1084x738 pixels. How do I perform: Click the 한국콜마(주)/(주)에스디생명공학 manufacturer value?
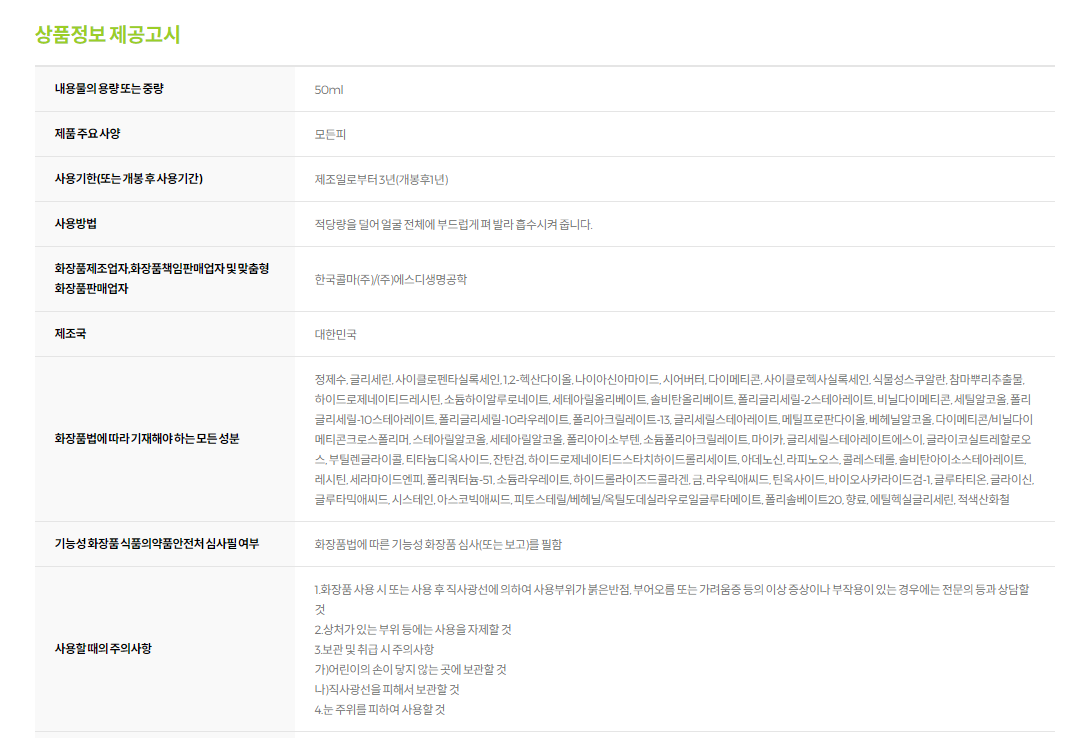coord(390,279)
